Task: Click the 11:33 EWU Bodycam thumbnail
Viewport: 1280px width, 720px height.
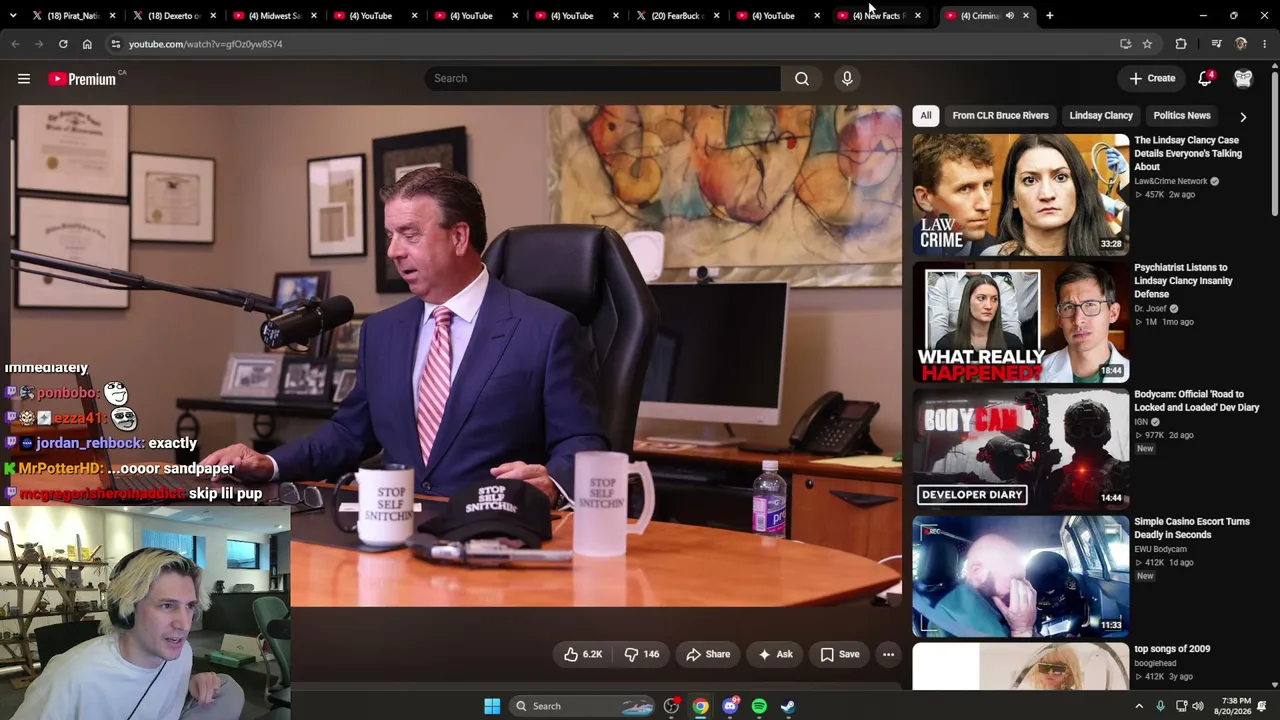Action: [1020, 576]
